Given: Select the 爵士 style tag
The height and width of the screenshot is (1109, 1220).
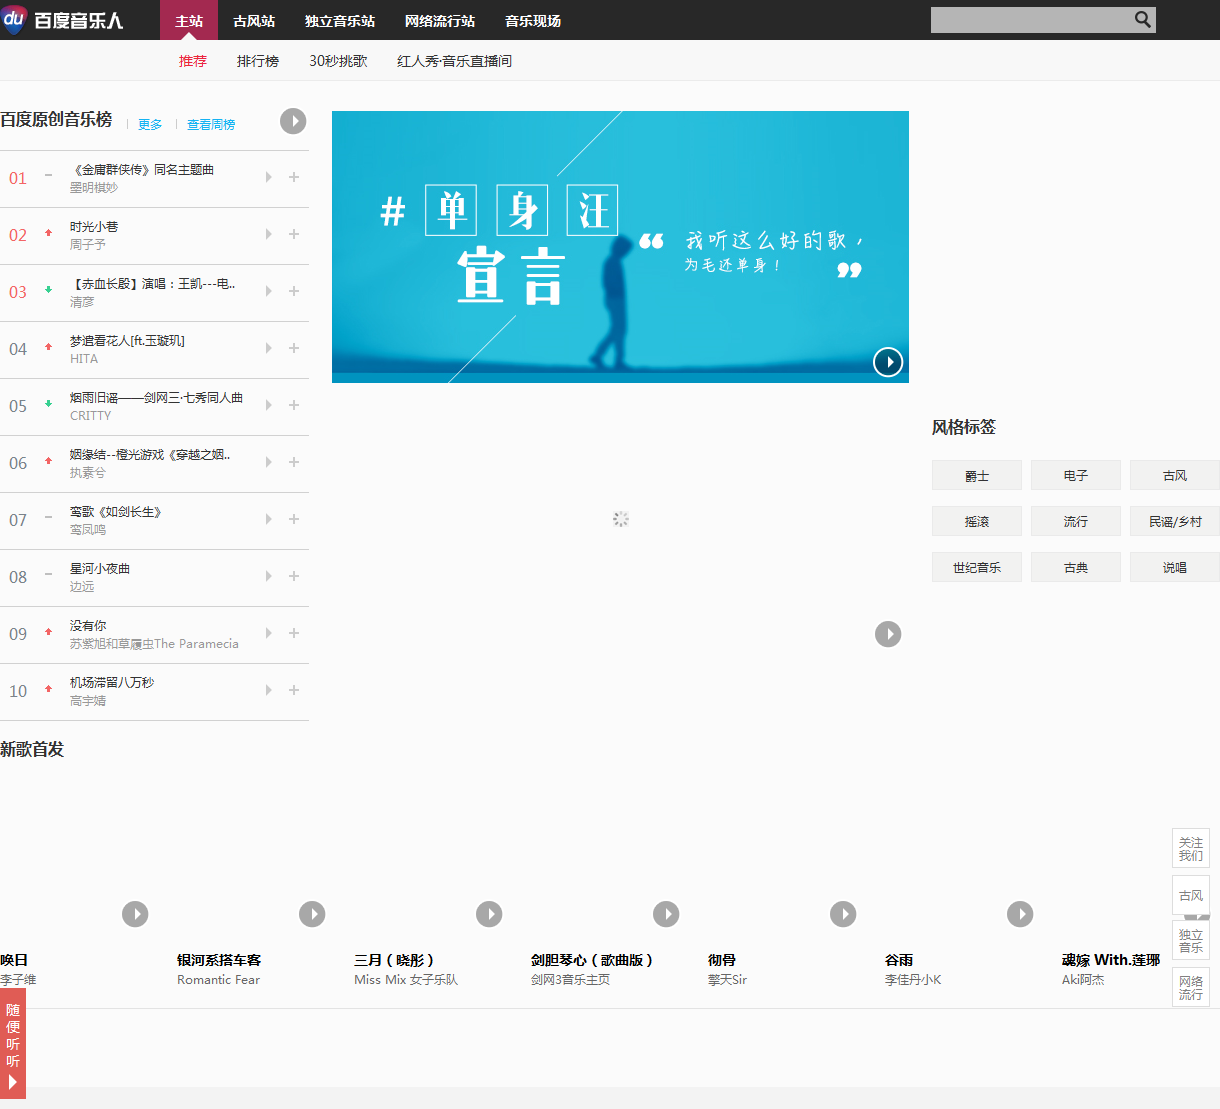Looking at the screenshot, I should 977,476.
